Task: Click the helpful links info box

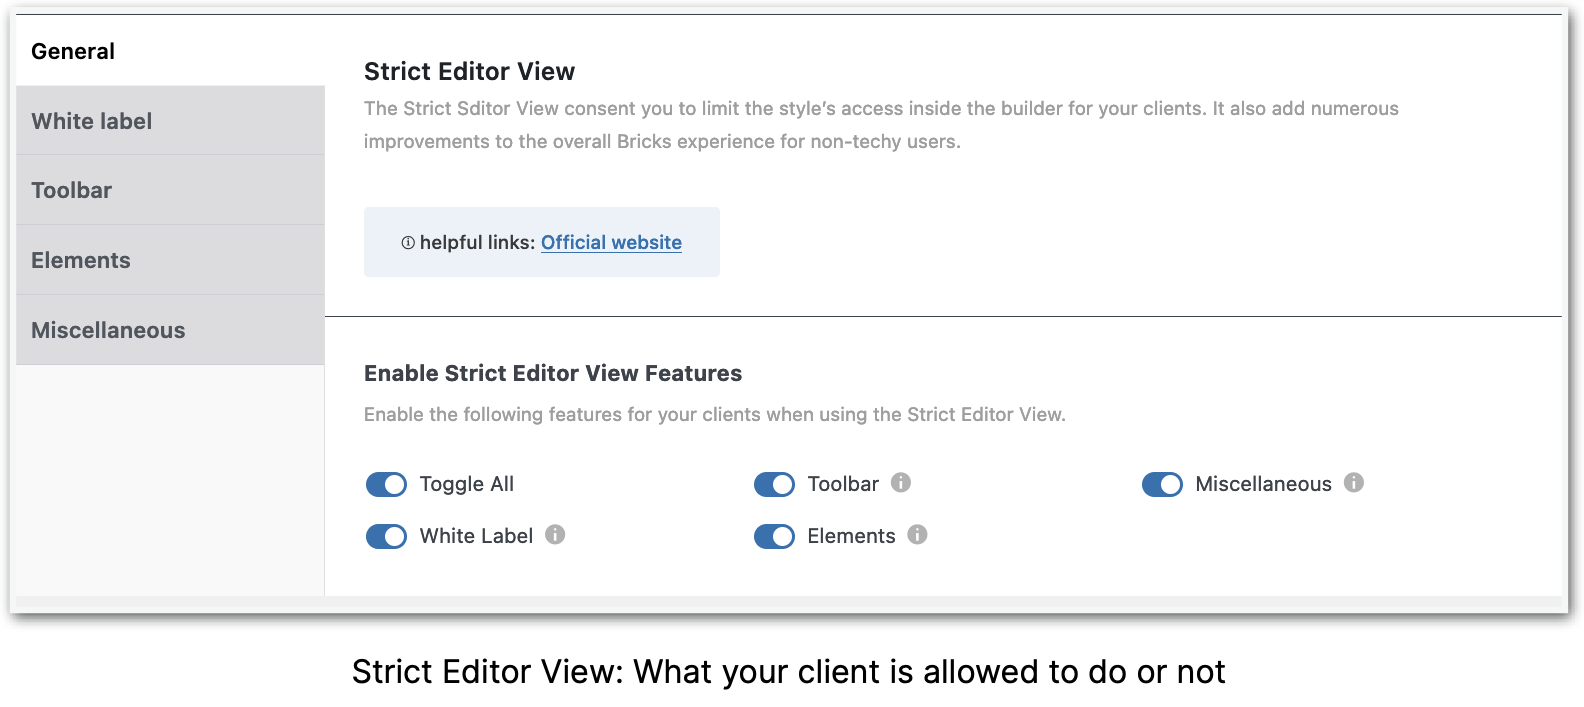Action: click(542, 242)
